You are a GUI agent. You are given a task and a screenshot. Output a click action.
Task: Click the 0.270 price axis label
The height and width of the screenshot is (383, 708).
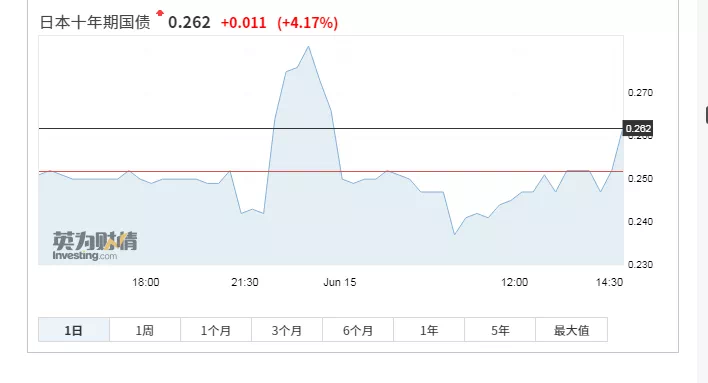point(640,93)
